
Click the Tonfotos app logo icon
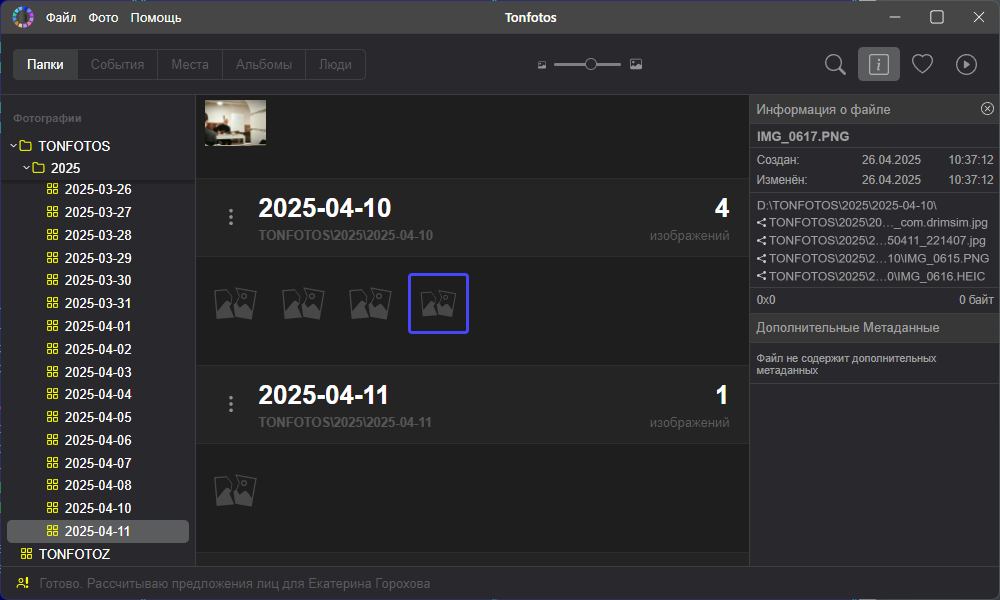23,17
